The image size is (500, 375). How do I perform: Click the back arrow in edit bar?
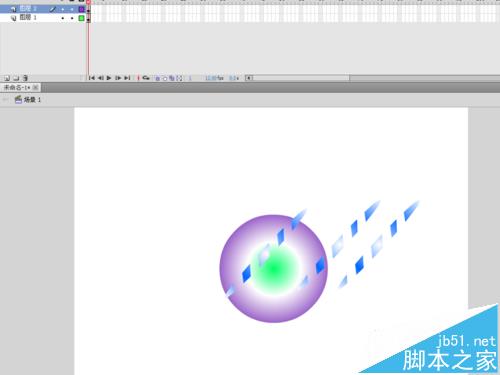[5, 100]
